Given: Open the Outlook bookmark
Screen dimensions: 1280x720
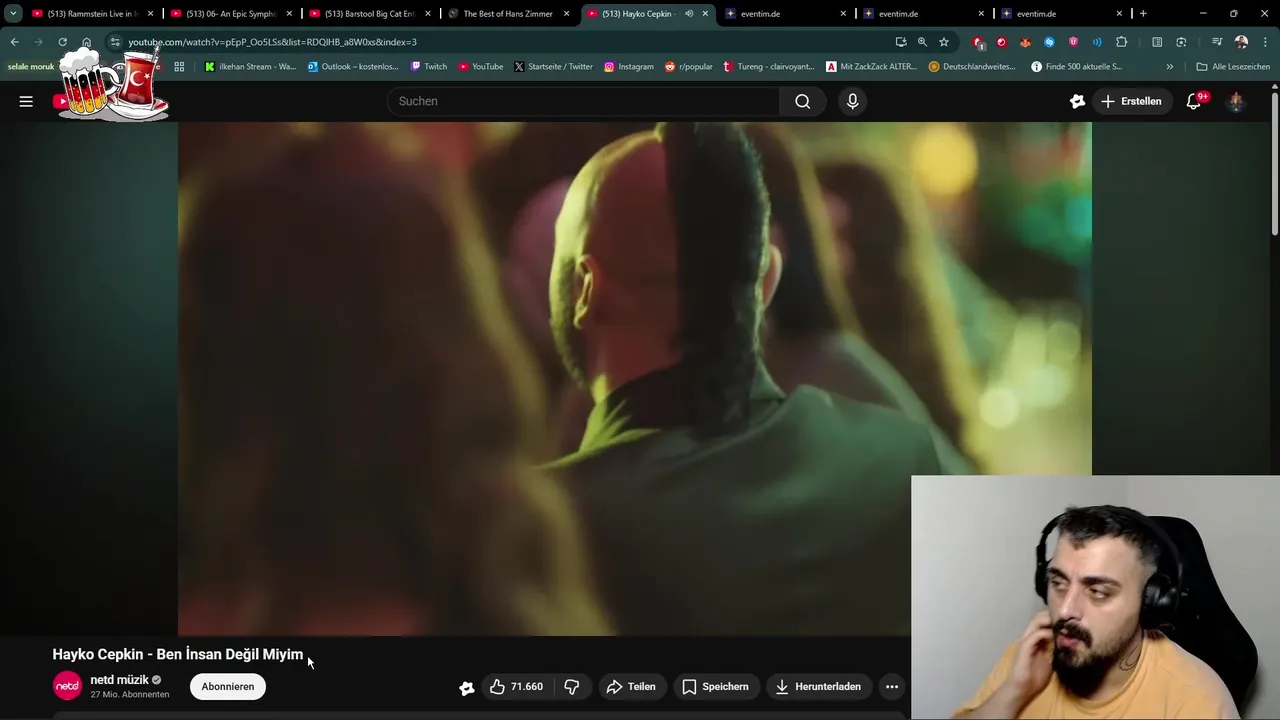Looking at the screenshot, I should pyautogui.click(x=353, y=67).
